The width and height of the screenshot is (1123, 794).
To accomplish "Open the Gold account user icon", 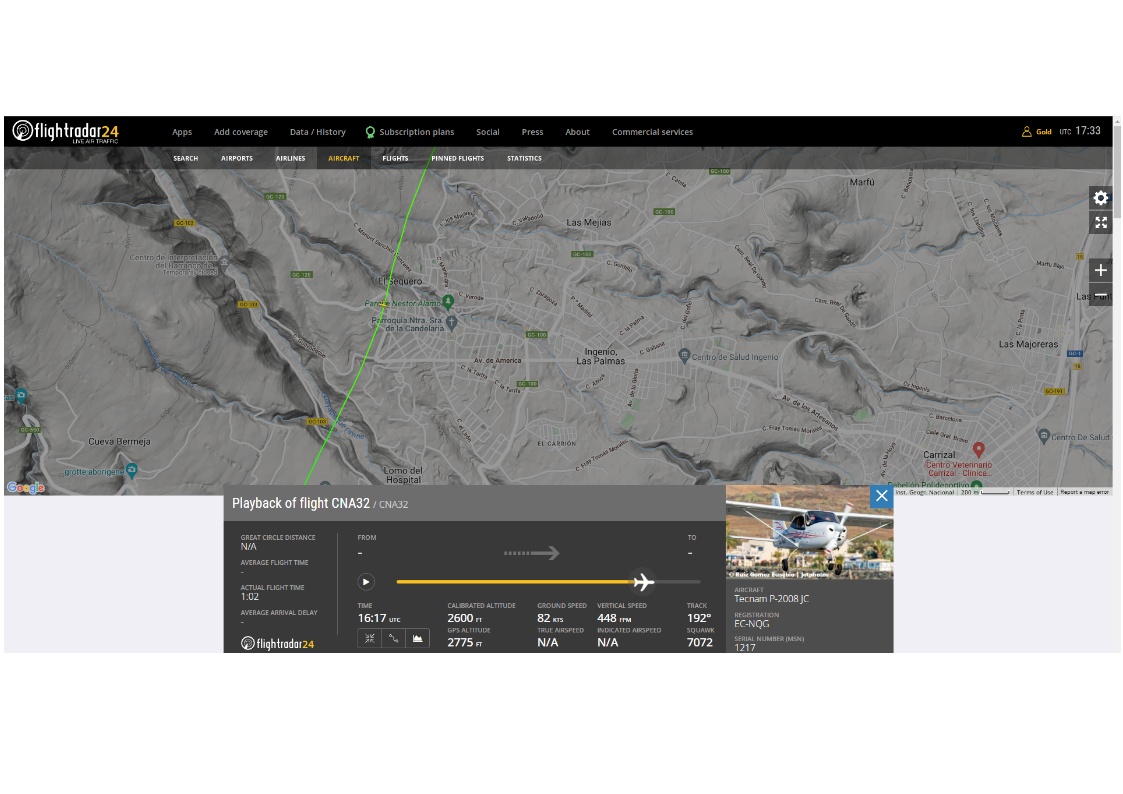I will point(1026,132).
